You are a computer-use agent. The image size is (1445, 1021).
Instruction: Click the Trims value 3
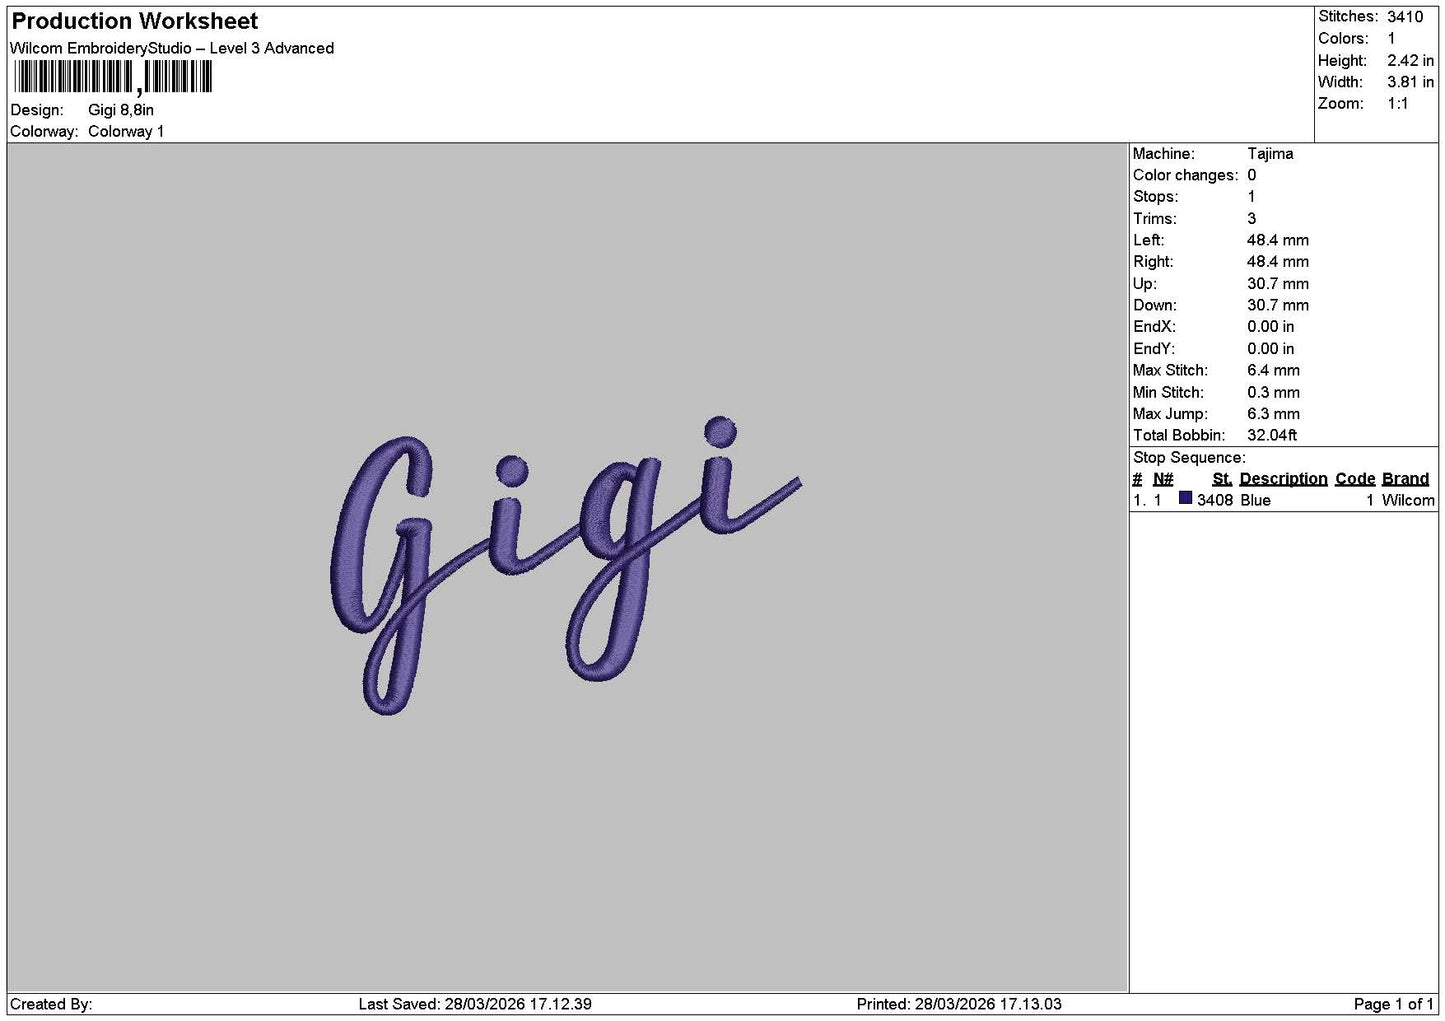click(x=1251, y=219)
